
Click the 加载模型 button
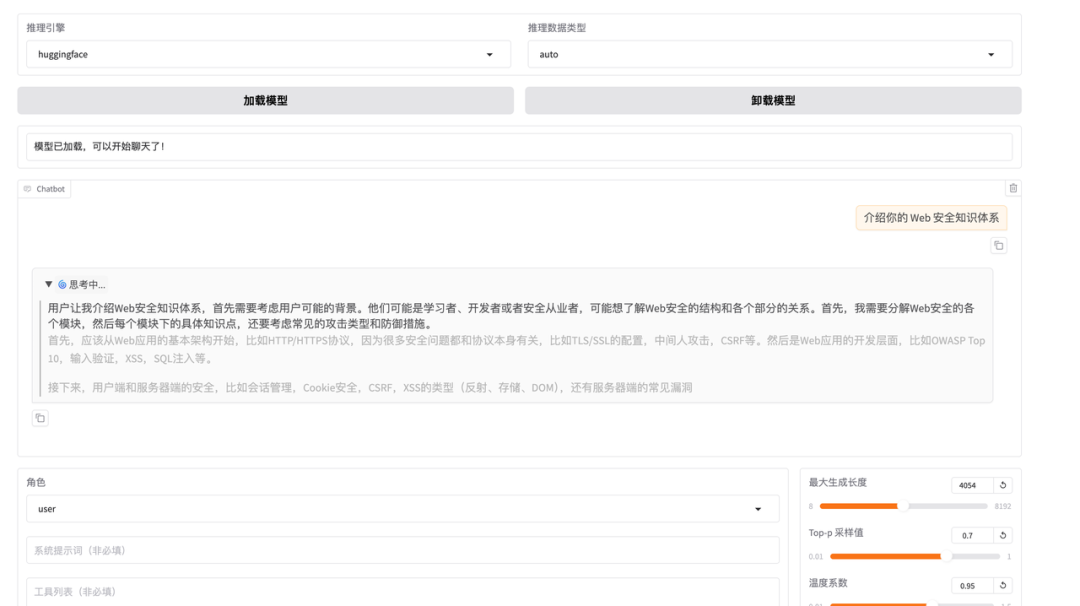click(265, 101)
